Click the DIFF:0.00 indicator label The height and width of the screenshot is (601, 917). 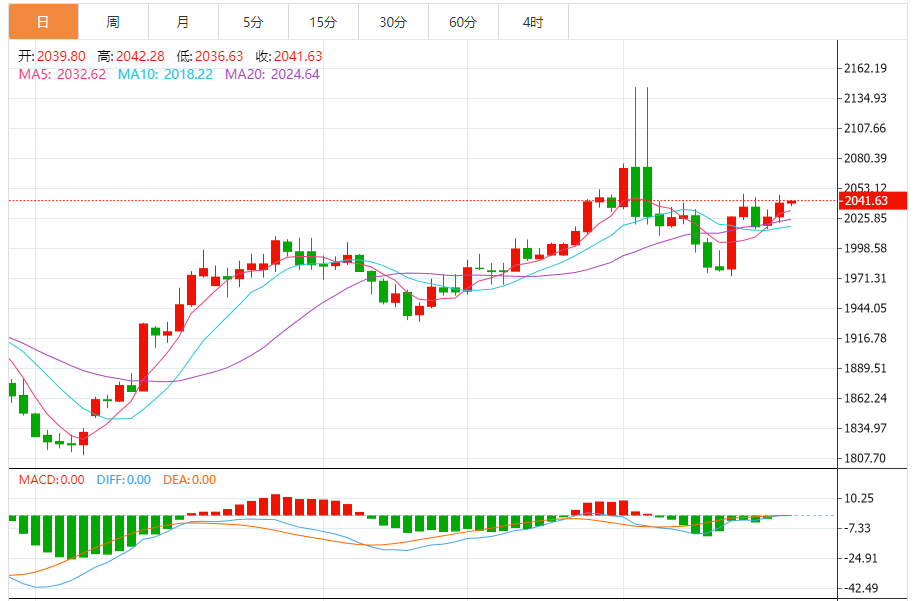click(x=124, y=480)
